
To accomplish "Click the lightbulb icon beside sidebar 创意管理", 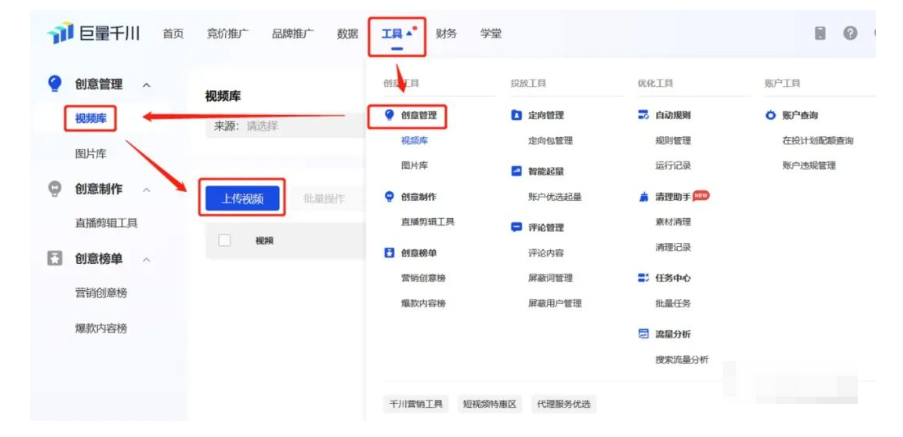I will 54,83.
